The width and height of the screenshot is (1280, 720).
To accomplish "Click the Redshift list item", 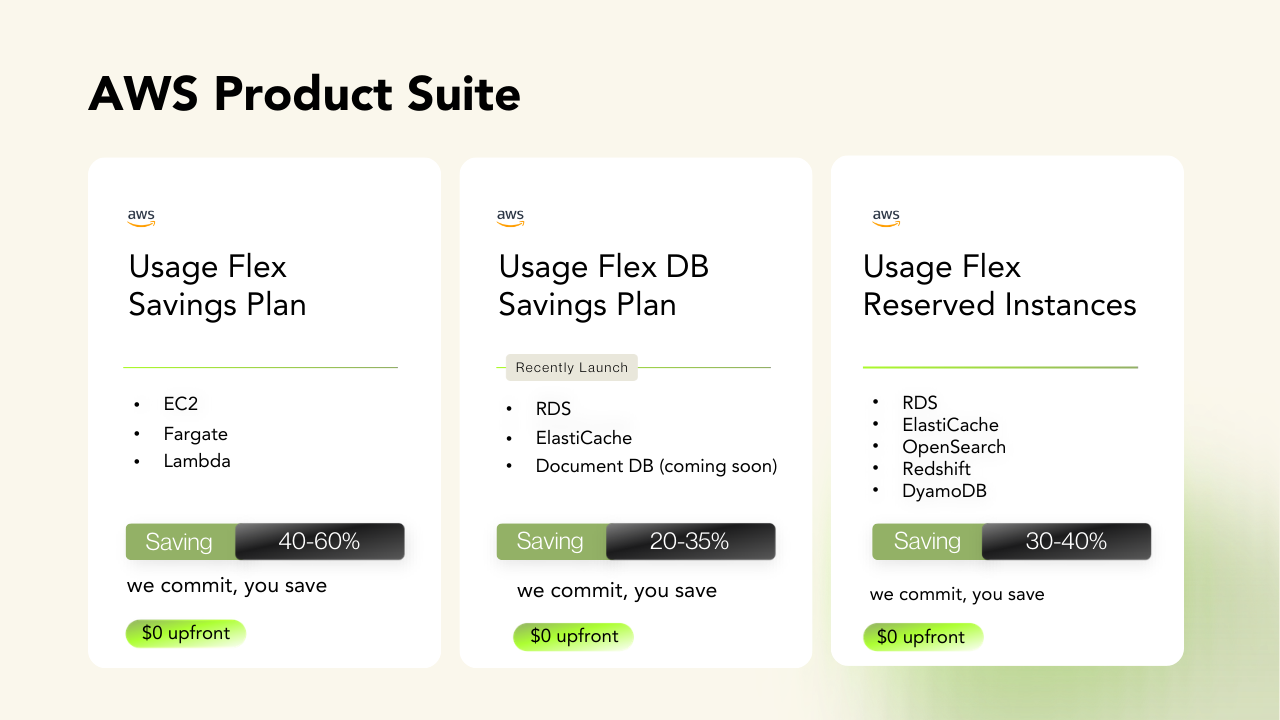I will click(936, 469).
